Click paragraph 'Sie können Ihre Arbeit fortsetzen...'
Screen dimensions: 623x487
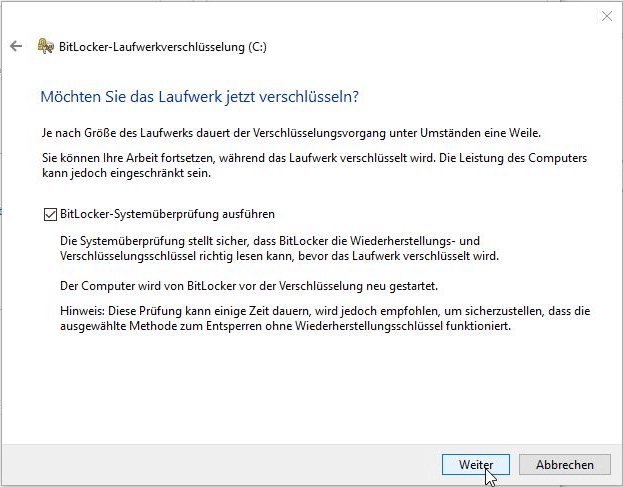314,165
